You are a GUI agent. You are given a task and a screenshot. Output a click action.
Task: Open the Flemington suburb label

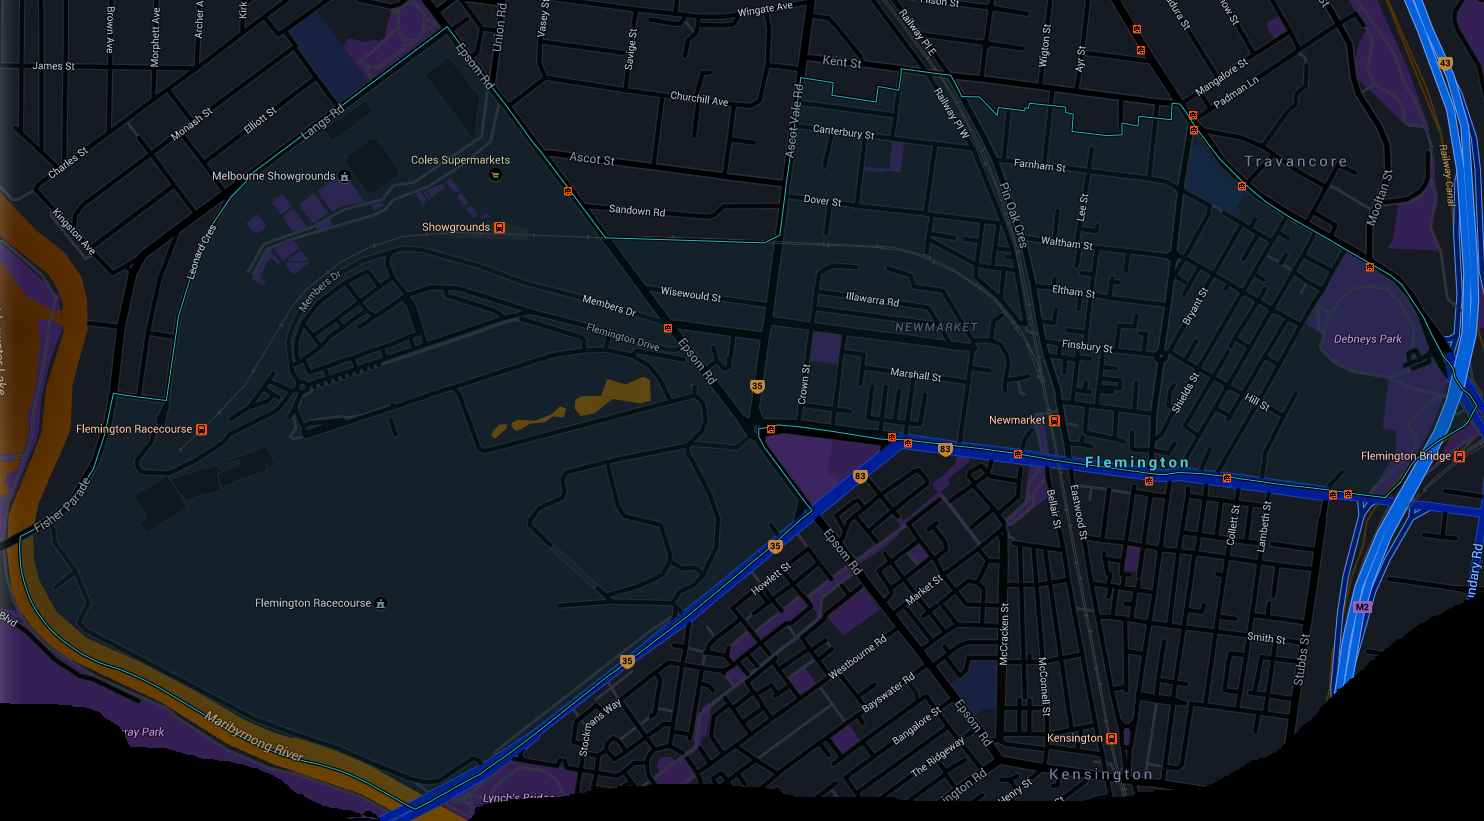pyautogui.click(x=1137, y=463)
